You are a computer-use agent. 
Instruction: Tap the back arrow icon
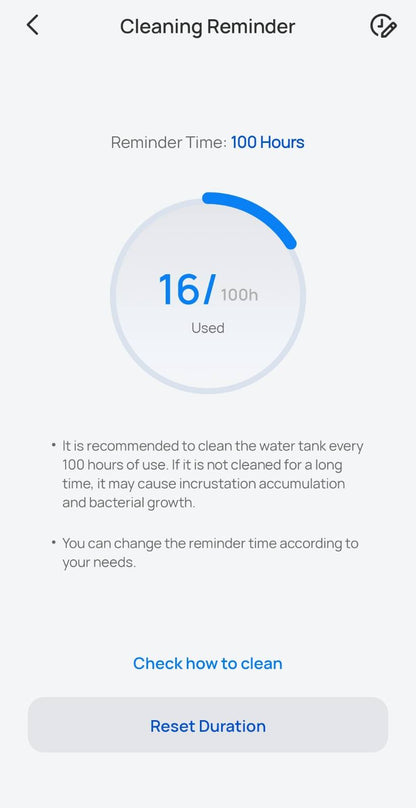click(32, 25)
